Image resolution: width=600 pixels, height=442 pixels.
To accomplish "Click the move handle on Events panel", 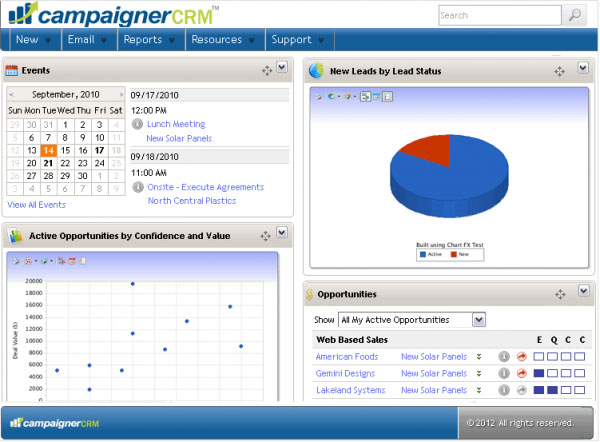I will click(267, 70).
